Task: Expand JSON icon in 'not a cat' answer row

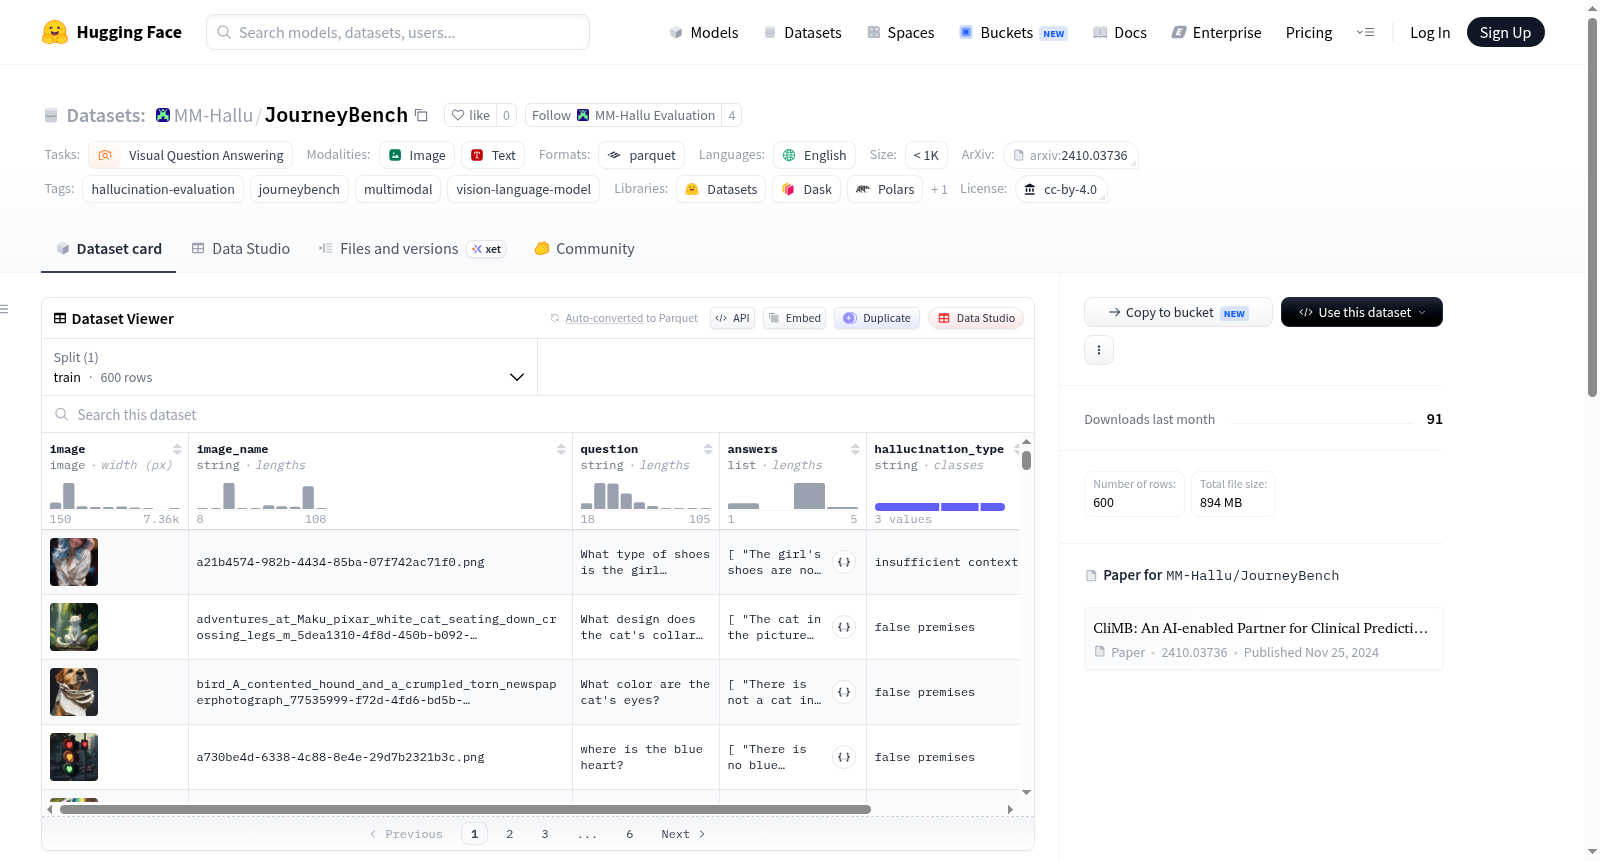Action: coord(844,692)
